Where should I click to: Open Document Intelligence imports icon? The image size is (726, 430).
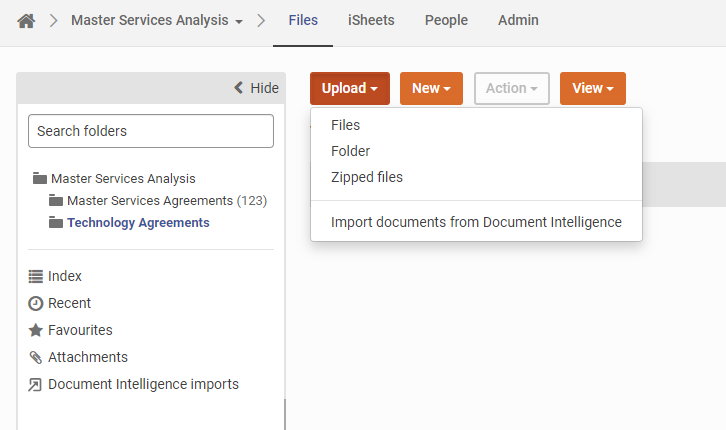click(36, 384)
